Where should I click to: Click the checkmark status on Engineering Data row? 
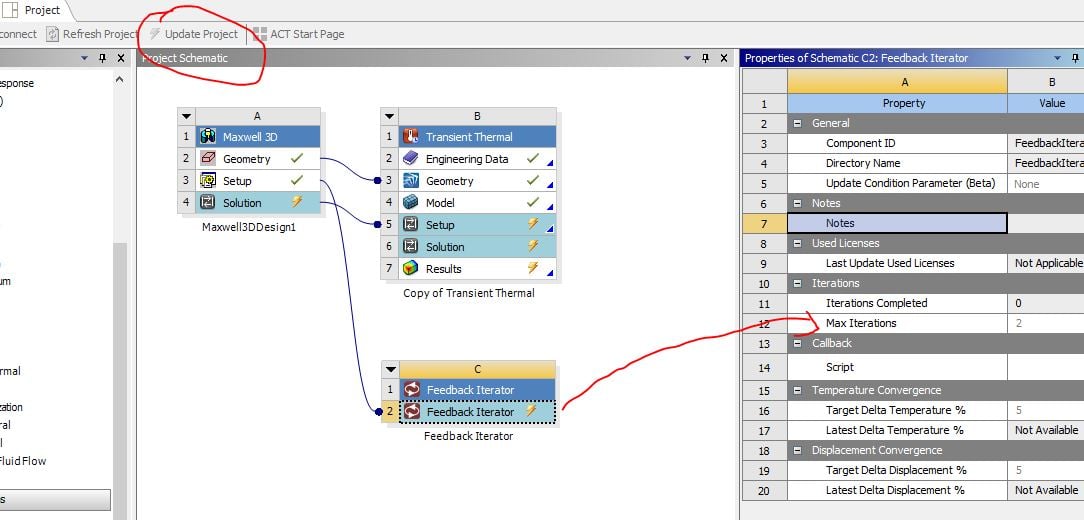532,158
